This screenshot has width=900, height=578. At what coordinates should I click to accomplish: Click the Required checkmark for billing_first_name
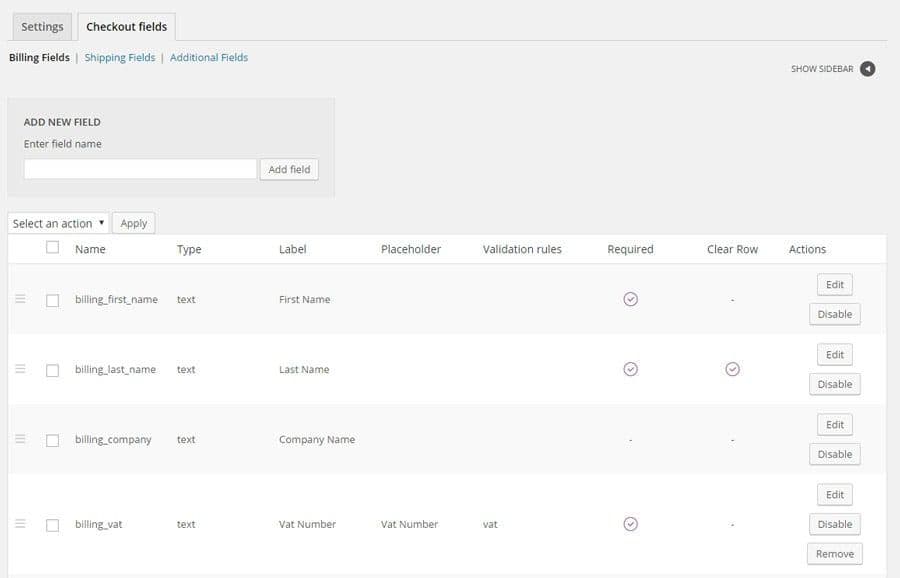(x=630, y=299)
